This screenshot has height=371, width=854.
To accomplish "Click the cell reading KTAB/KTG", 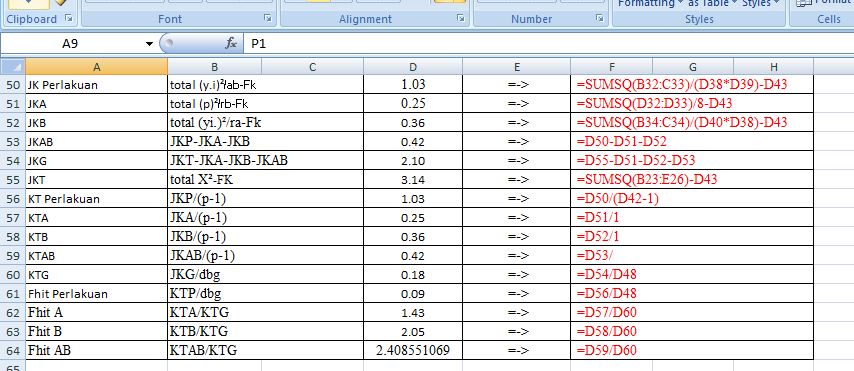I will [265, 350].
